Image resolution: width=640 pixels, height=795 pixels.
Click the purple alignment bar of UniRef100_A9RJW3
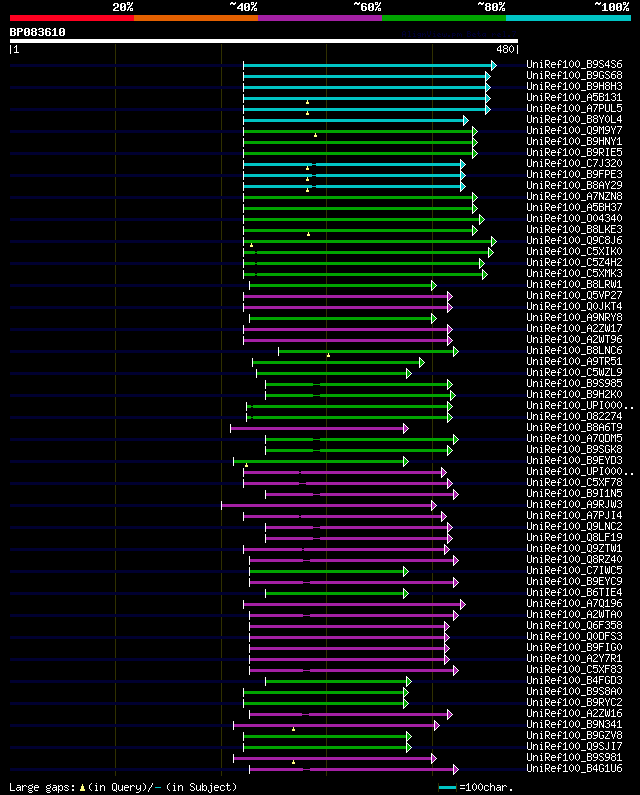[x=329, y=505]
